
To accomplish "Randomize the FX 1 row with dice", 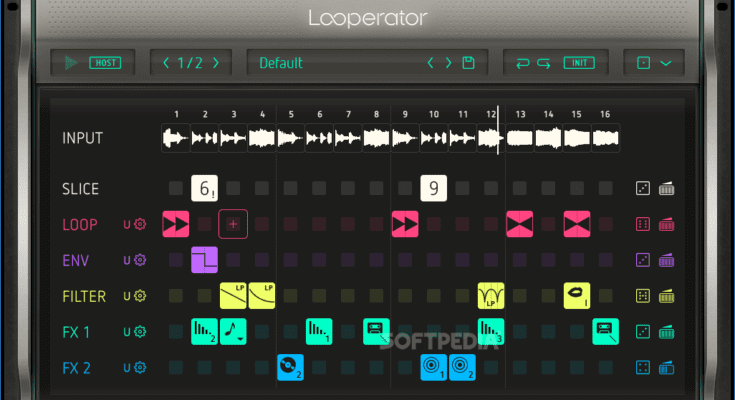I will click(644, 332).
